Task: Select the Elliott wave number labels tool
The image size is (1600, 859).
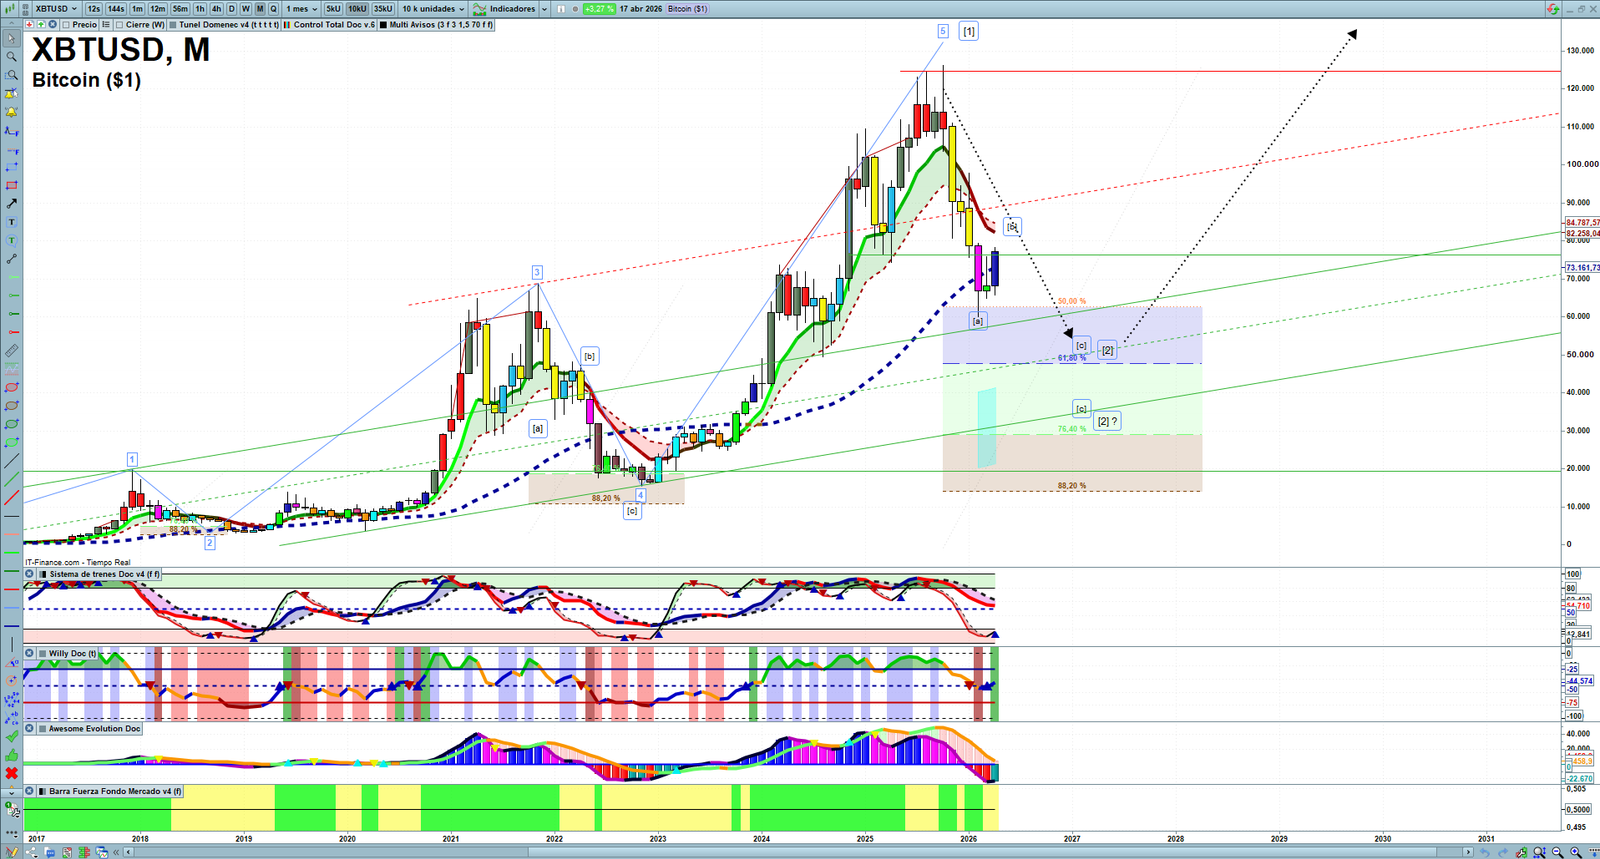Action: pos(11,700)
